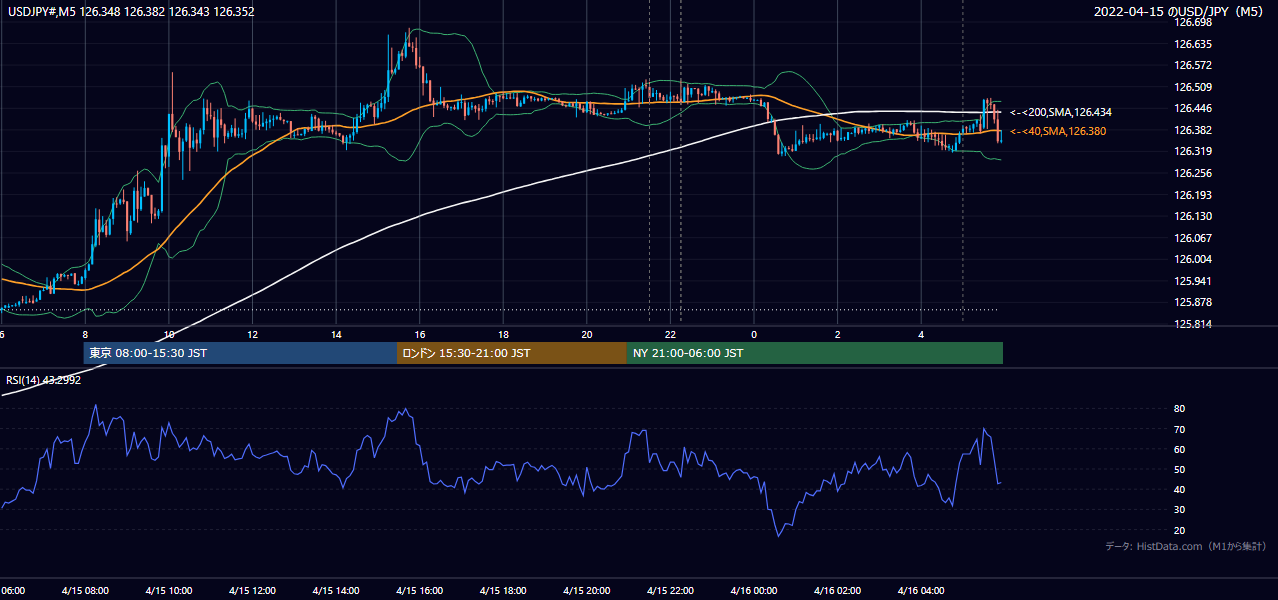Screen dimensions: 1278x600
Task: Click the 2022-04-15 USD/JPY (M5) chart title
Action: click(1180, 12)
